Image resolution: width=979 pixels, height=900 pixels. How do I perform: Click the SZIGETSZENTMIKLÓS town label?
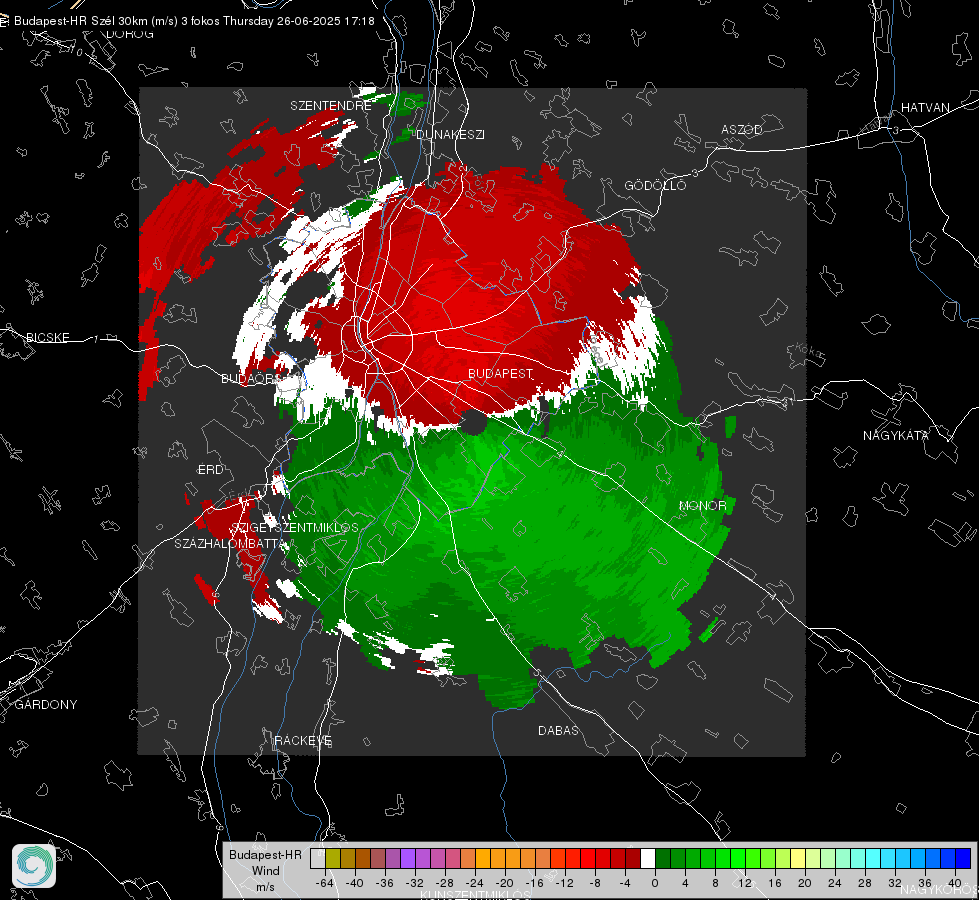pos(295,528)
